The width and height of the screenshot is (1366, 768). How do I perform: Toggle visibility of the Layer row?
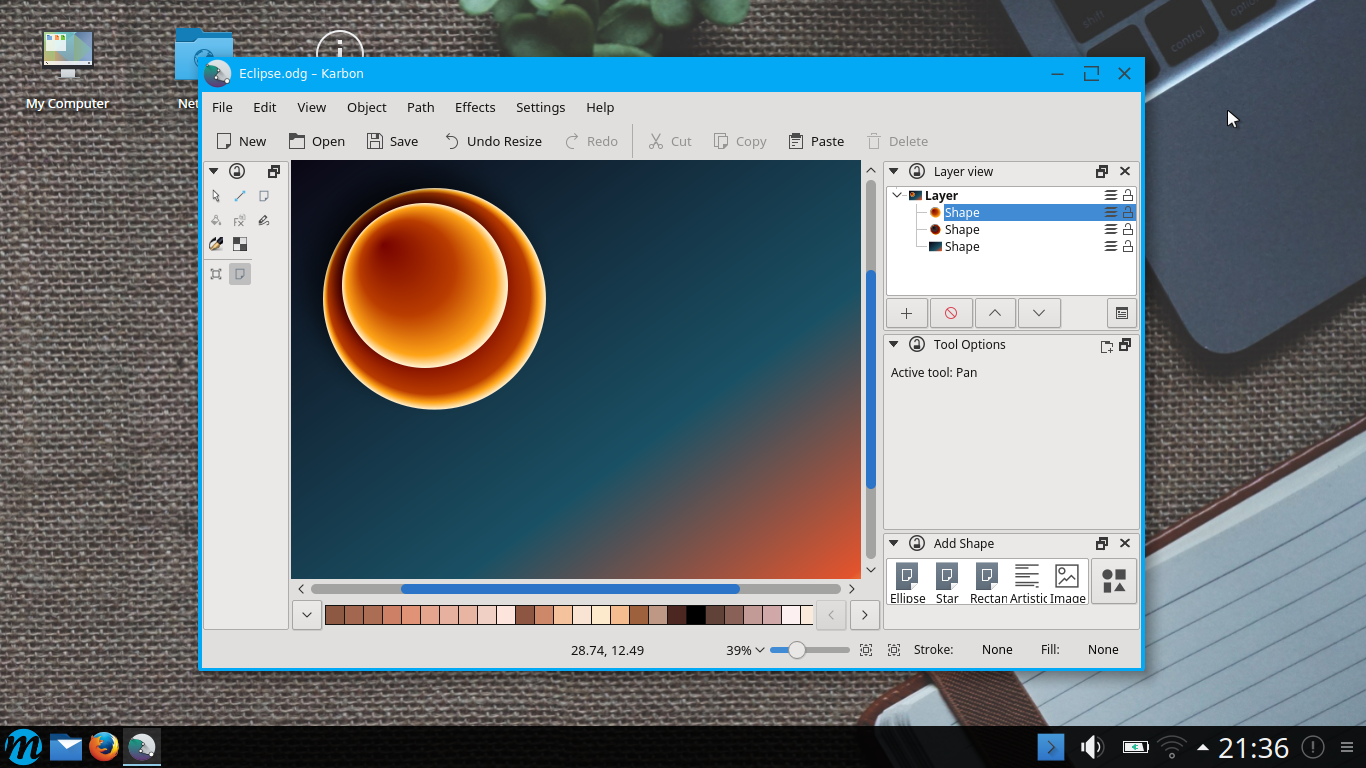(x=1110, y=195)
